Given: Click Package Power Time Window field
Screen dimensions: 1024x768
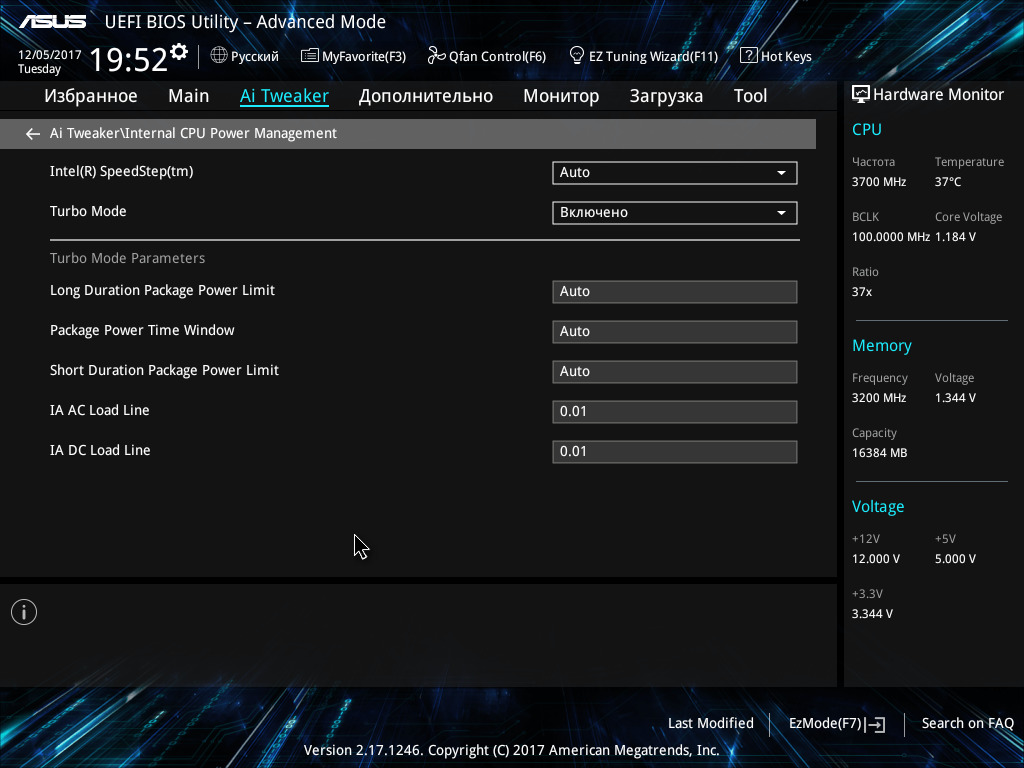Looking at the screenshot, I should click(675, 332).
